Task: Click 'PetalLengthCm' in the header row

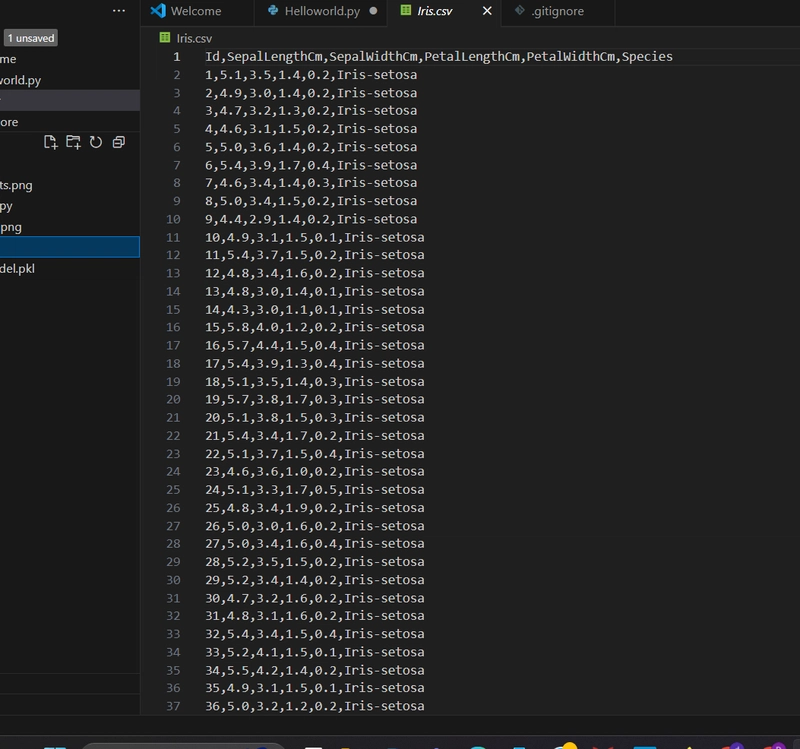Action: (472, 57)
